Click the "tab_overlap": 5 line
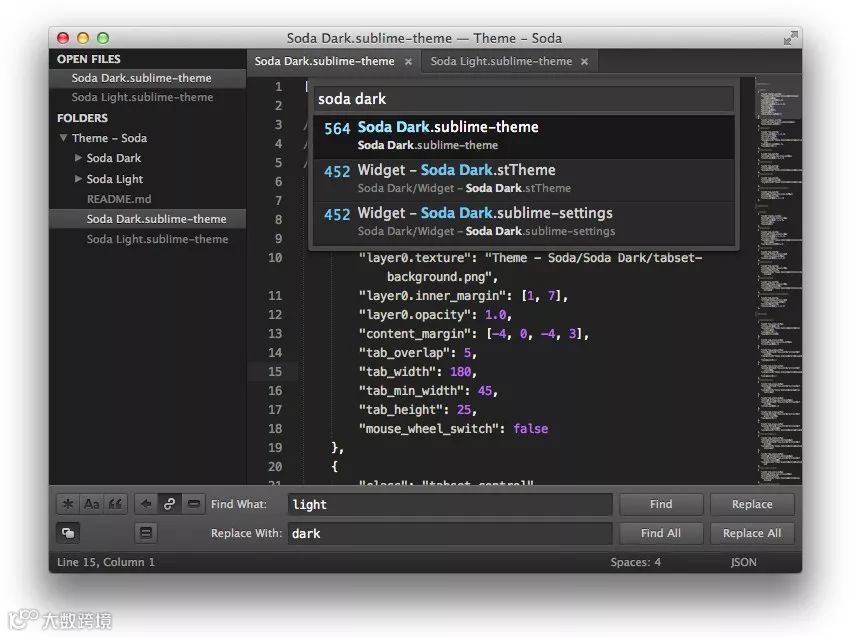 [x=417, y=353]
